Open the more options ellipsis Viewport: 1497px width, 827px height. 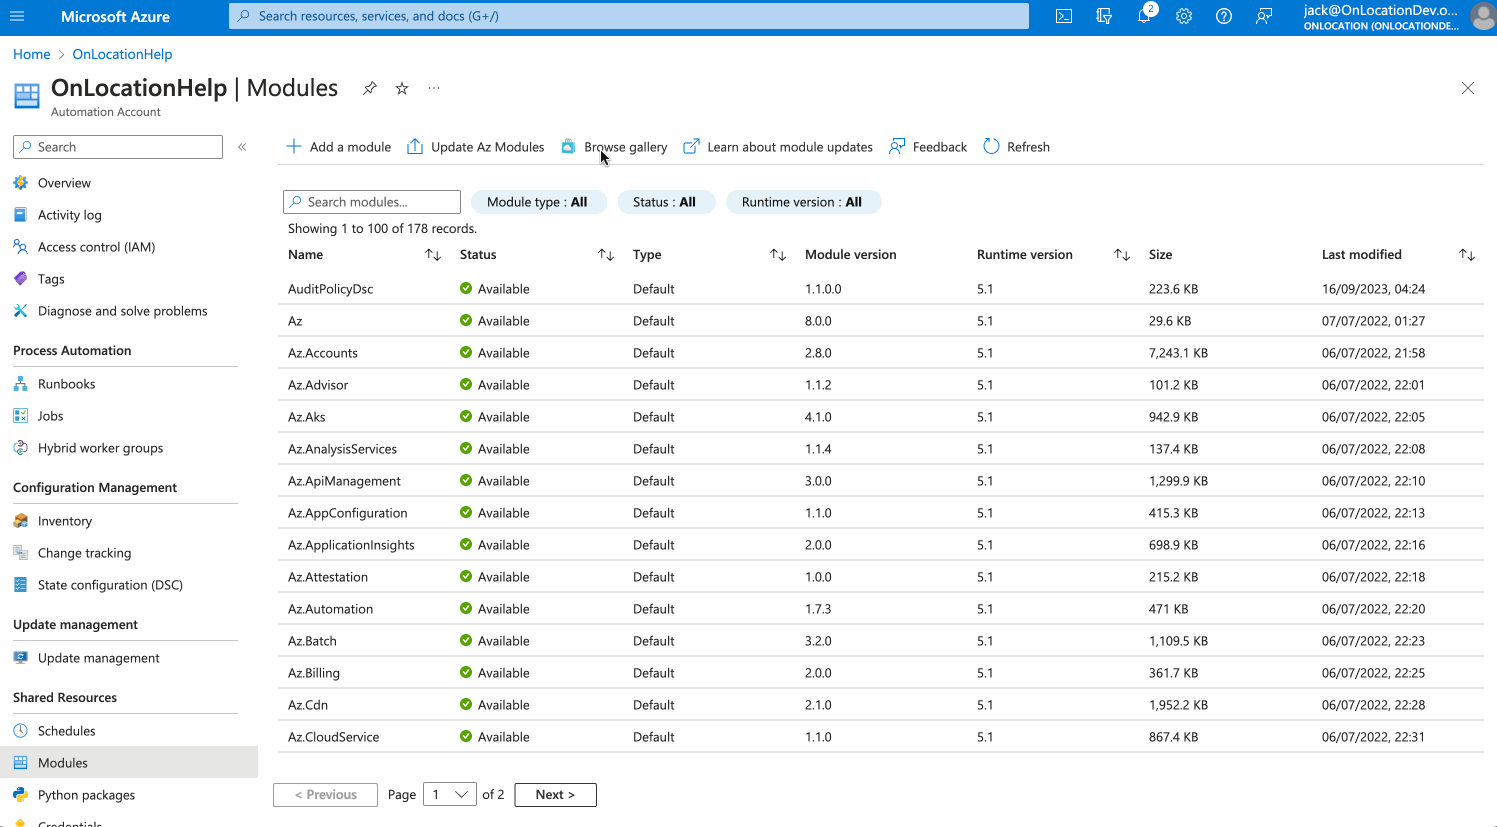(434, 88)
